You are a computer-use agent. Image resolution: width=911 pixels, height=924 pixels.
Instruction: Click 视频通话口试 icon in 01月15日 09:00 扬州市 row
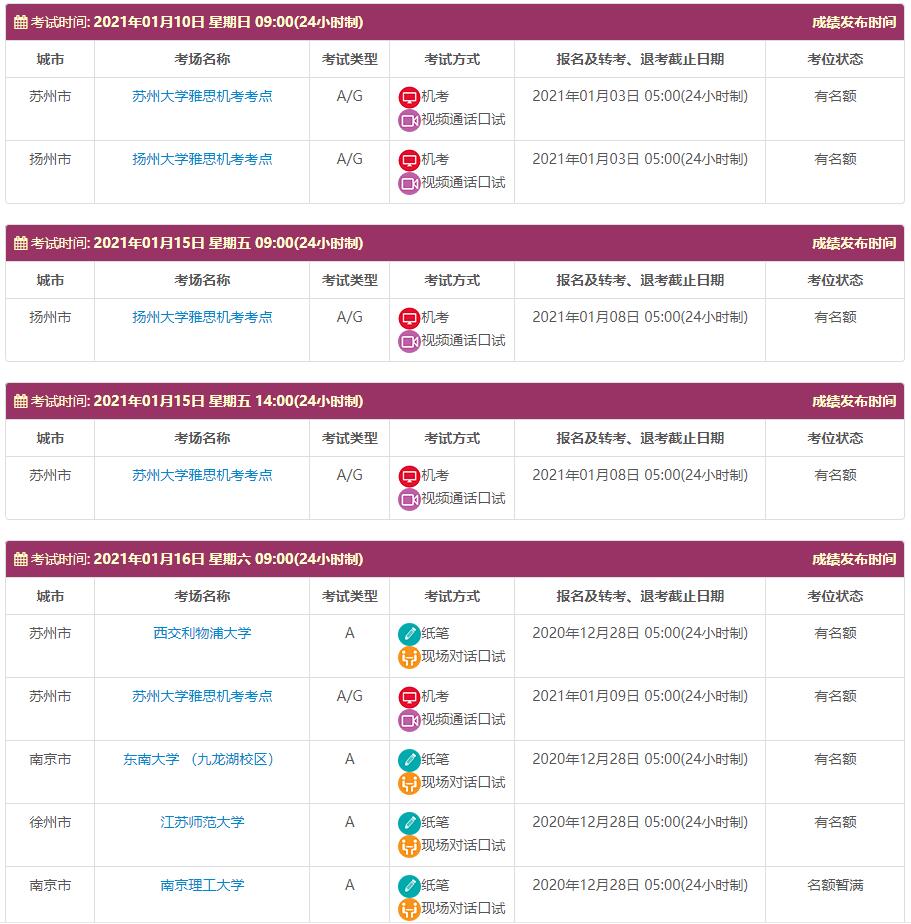pyautogui.click(x=409, y=342)
